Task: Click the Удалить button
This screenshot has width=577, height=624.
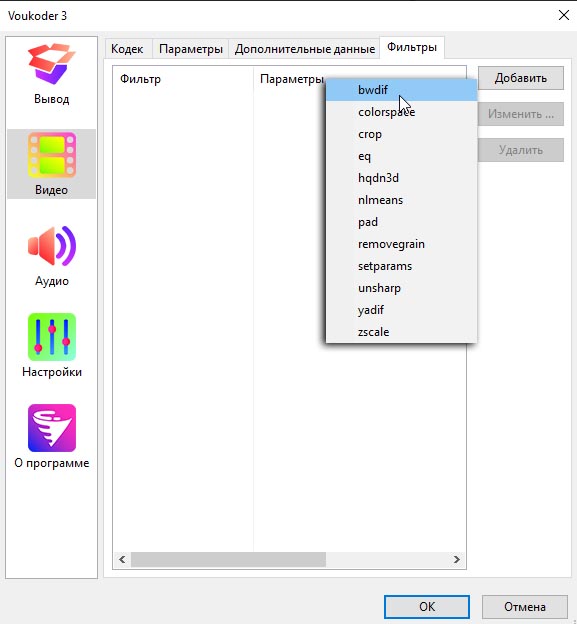Action: click(520, 150)
